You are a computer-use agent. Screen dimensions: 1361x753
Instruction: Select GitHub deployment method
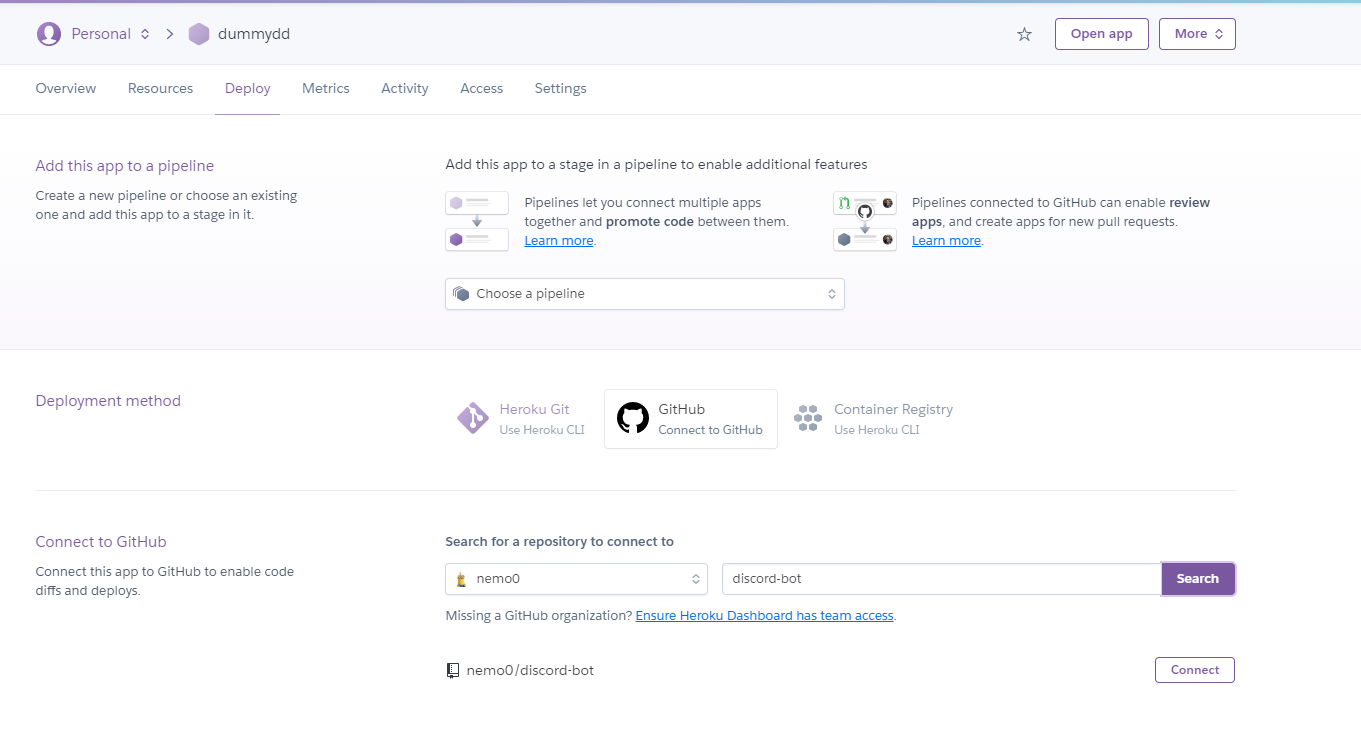[x=691, y=419]
